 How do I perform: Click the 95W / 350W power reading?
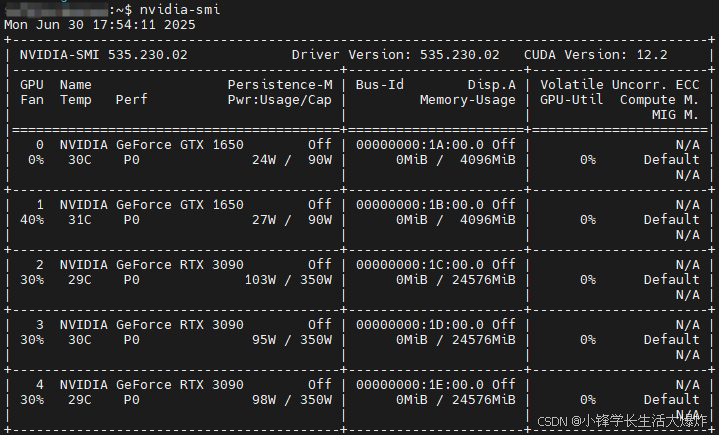[292, 340]
